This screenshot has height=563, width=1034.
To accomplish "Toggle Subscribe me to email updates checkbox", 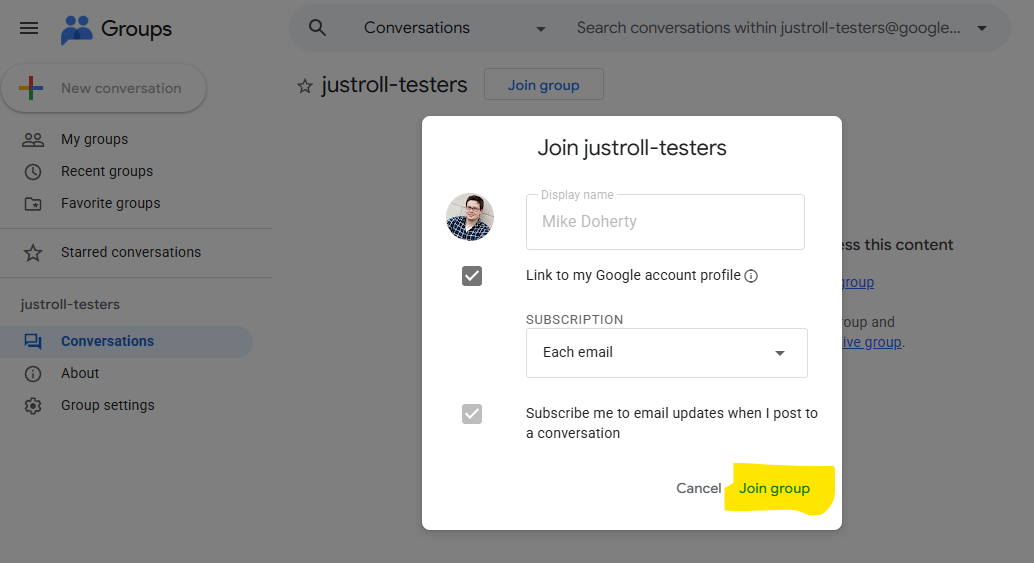I will tap(472, 414).
